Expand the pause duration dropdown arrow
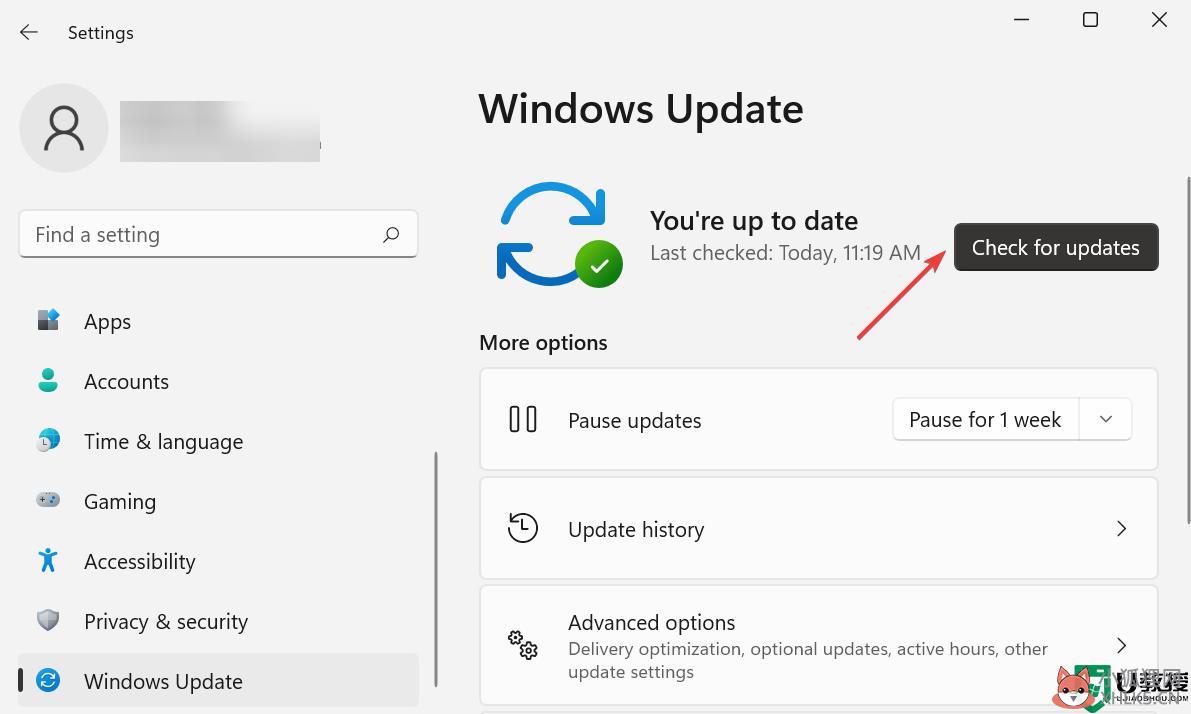 pyautogui.click(x=1106, y=419)
